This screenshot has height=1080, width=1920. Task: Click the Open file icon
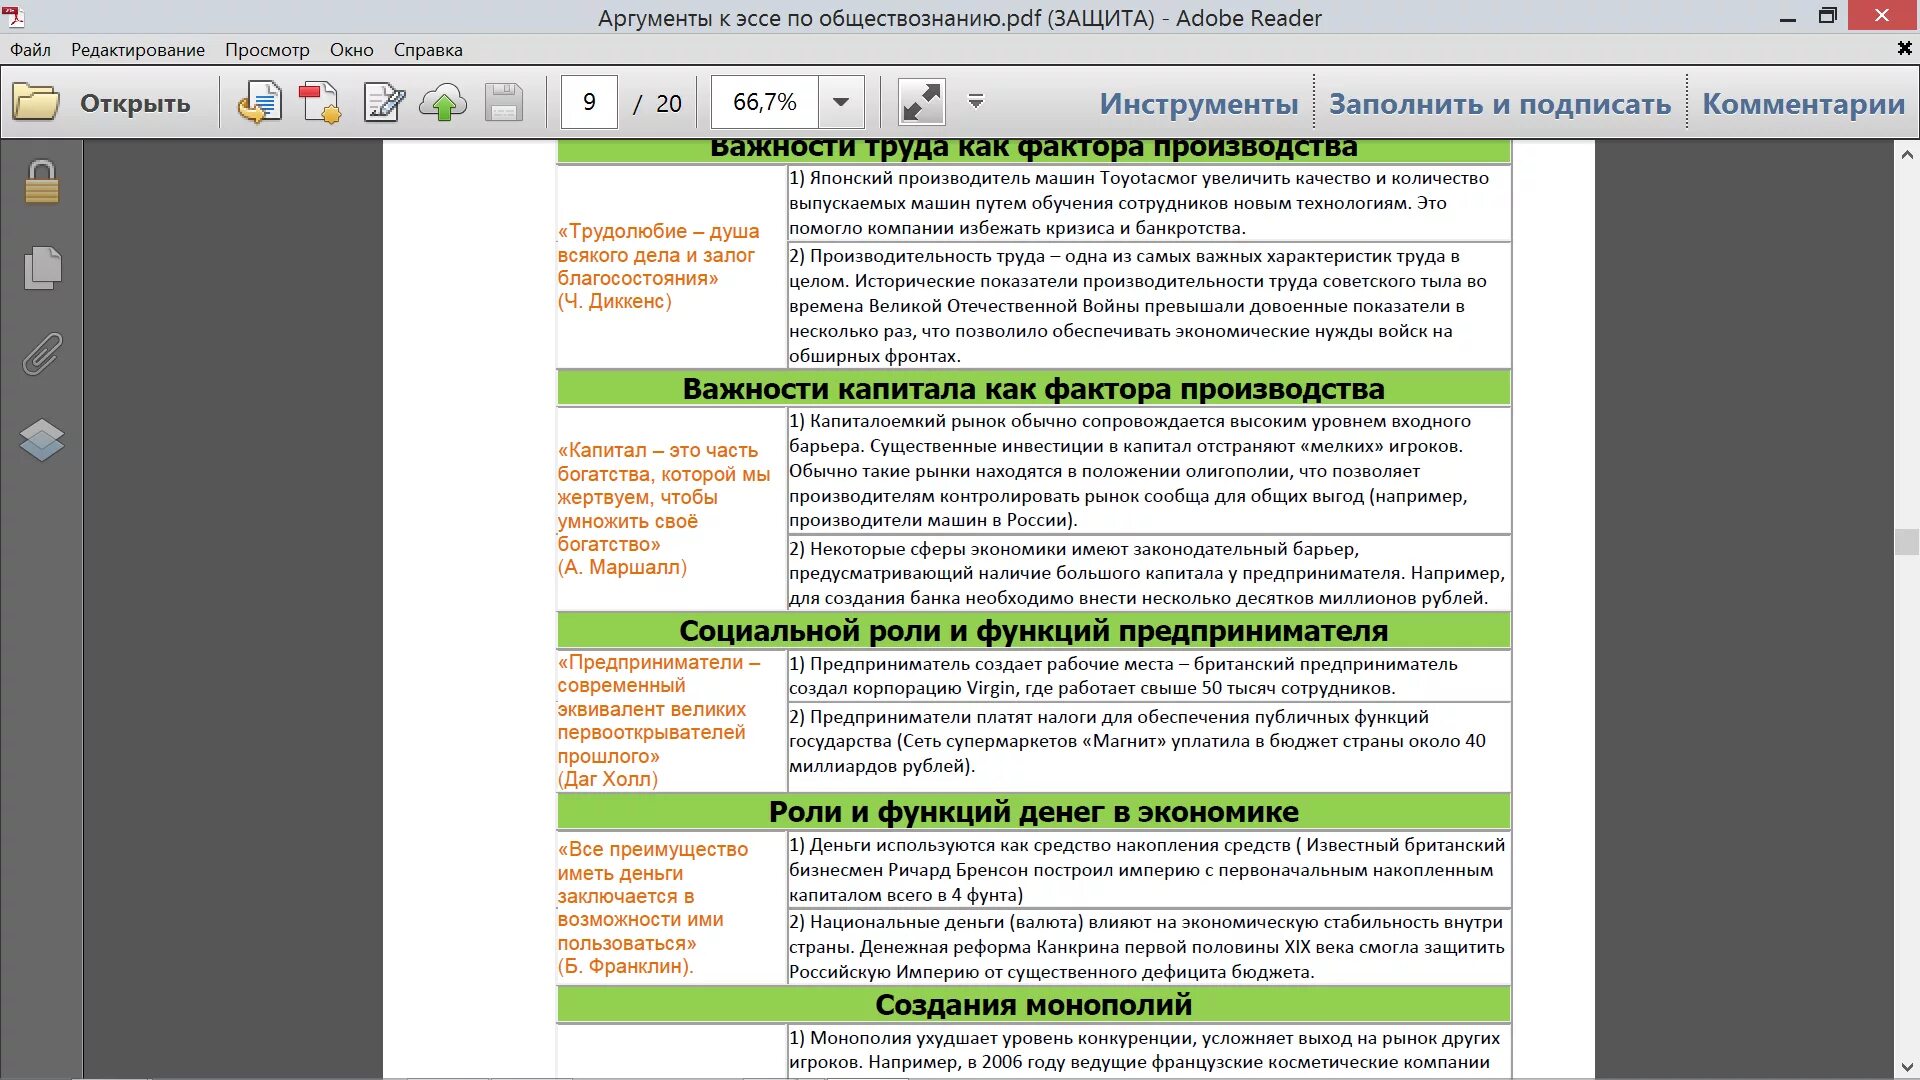(x=36, y=102)
